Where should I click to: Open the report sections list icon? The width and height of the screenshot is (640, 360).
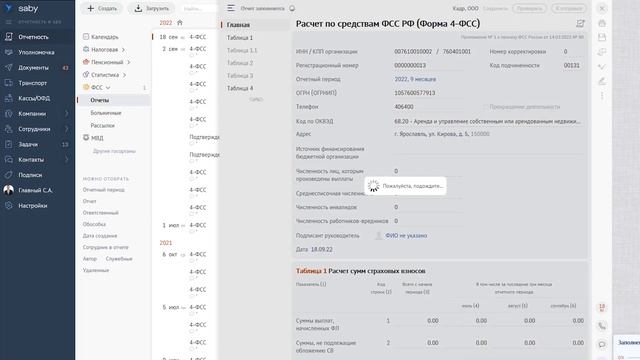(231, 8)
